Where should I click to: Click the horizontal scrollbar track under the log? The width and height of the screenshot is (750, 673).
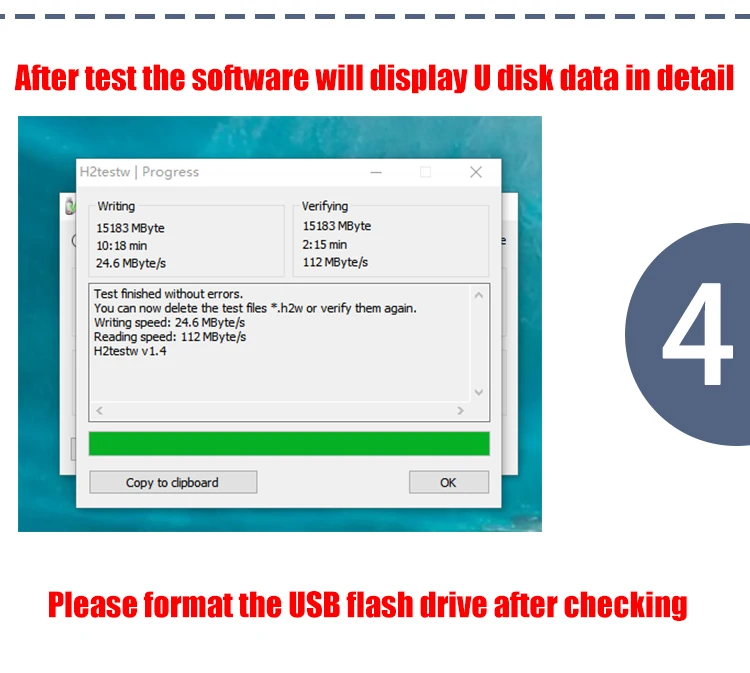pyautogui.click(x=280, y=410)
